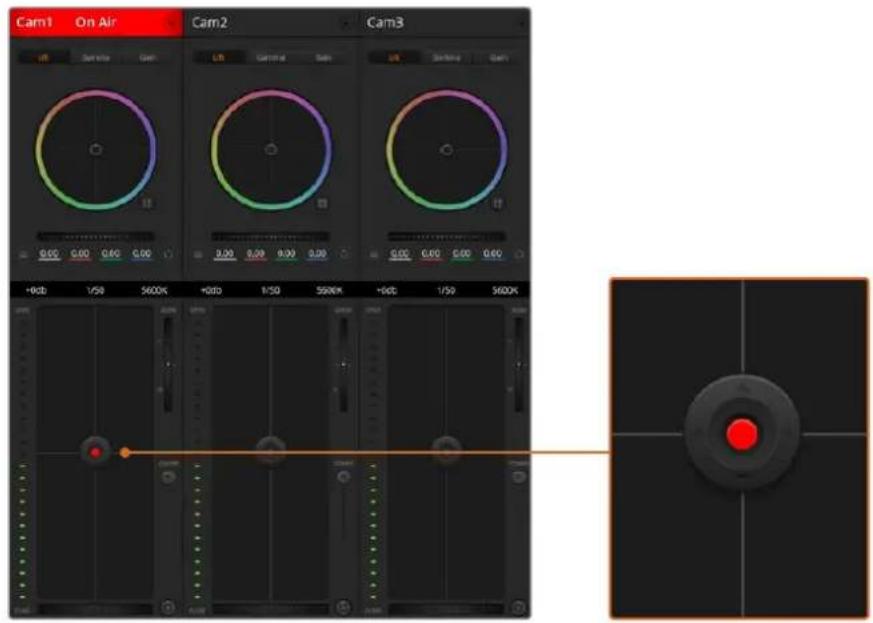Select the Gain tab for Cam1
The image size is (873, 623).
pos(147,57)
